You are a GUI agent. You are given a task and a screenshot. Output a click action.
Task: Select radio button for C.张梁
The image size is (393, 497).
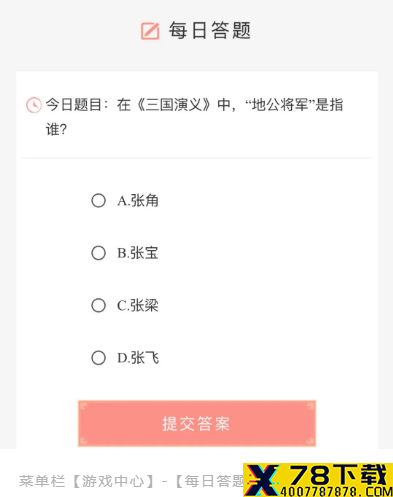click(x=98, y=305)
